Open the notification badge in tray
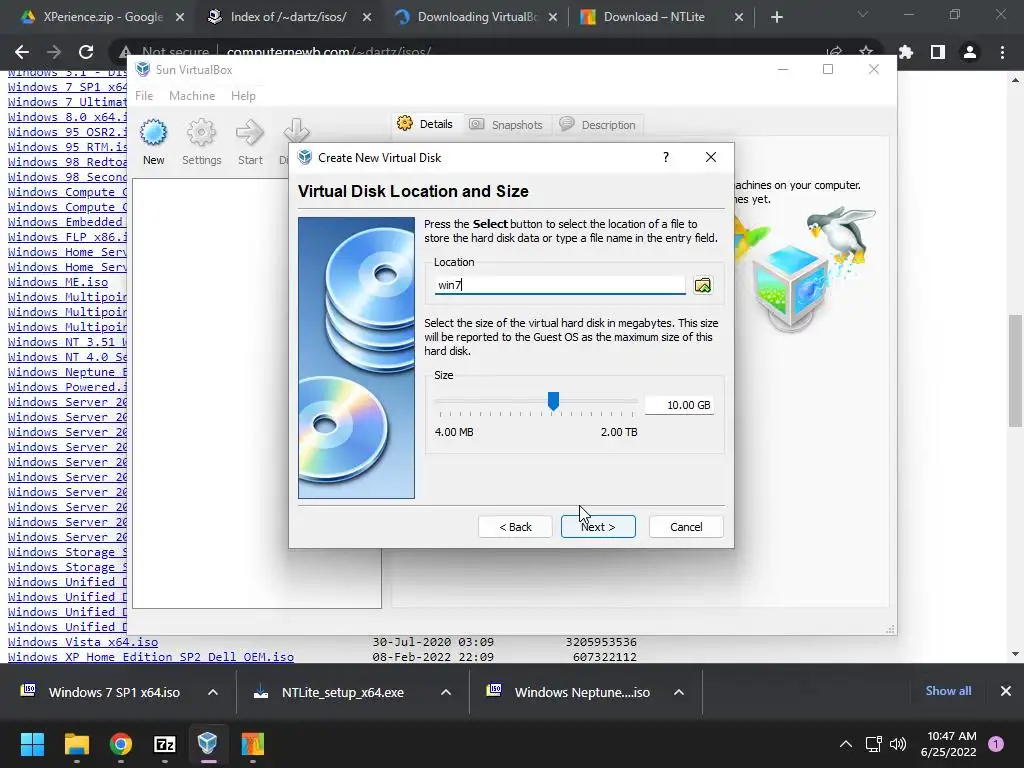Image resolution: width=1024 pixels, height=768 pixels. pyautogui.click(x=996, y=744)
